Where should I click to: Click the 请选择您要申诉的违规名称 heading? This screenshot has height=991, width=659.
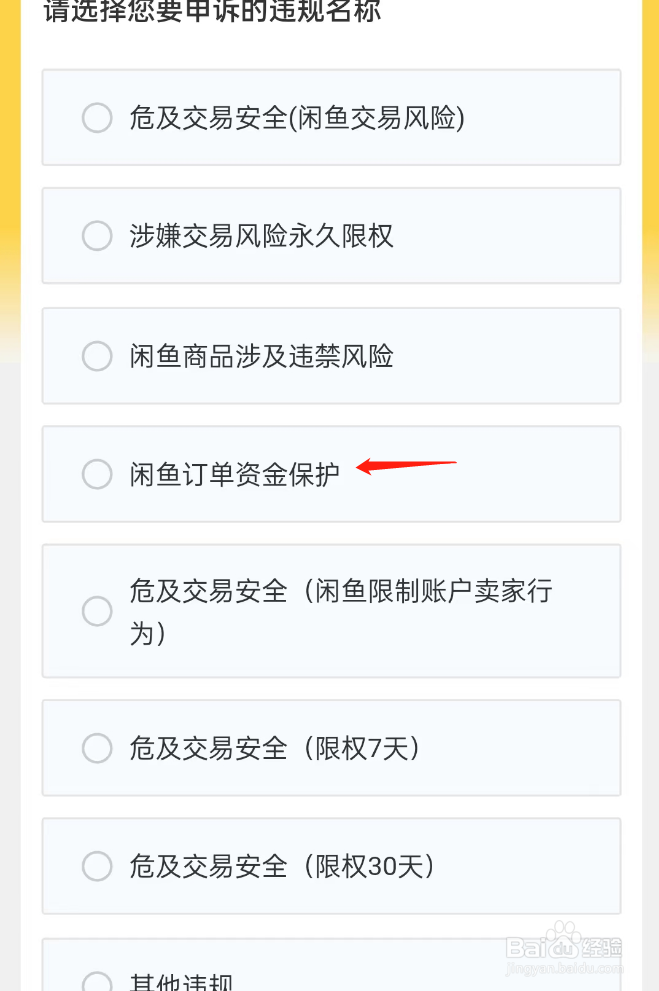pos(212,10)
